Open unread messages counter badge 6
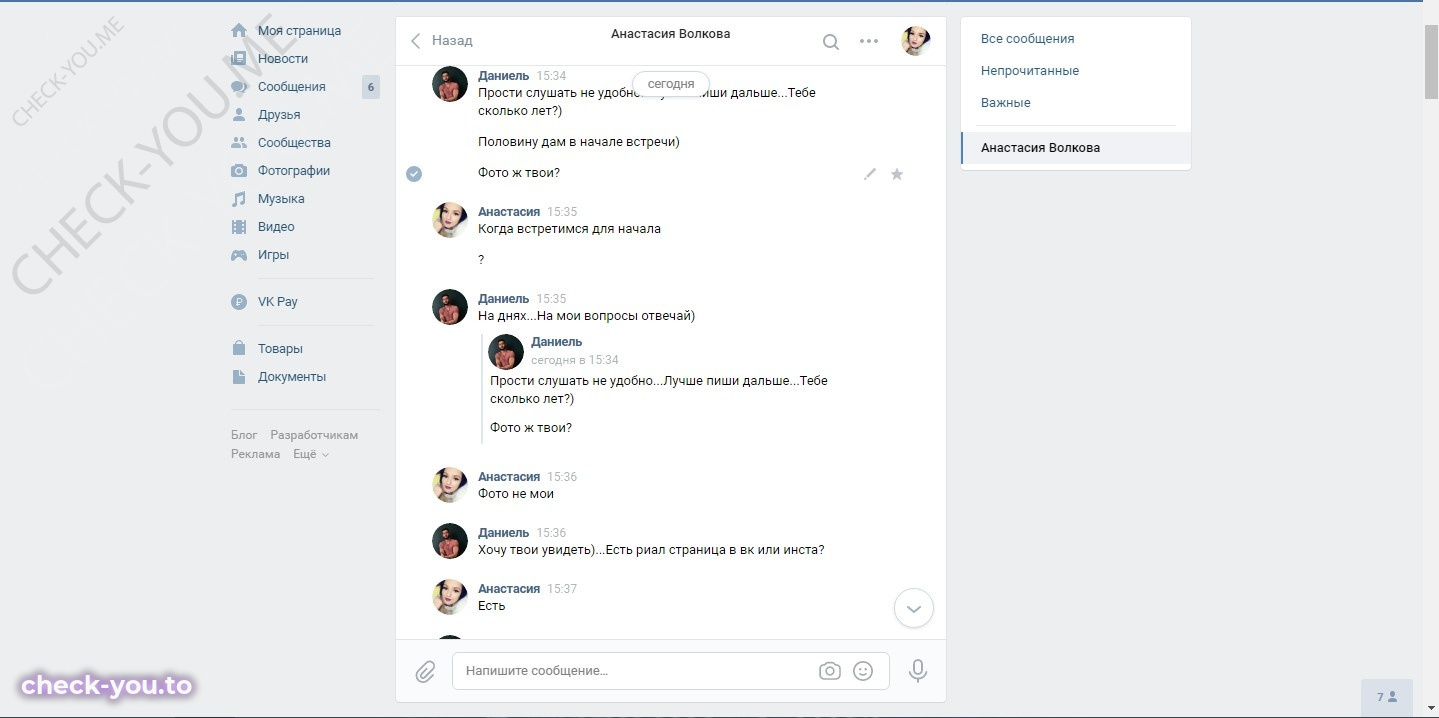Viewport: 1439px width, 718px height. point(371,87)
